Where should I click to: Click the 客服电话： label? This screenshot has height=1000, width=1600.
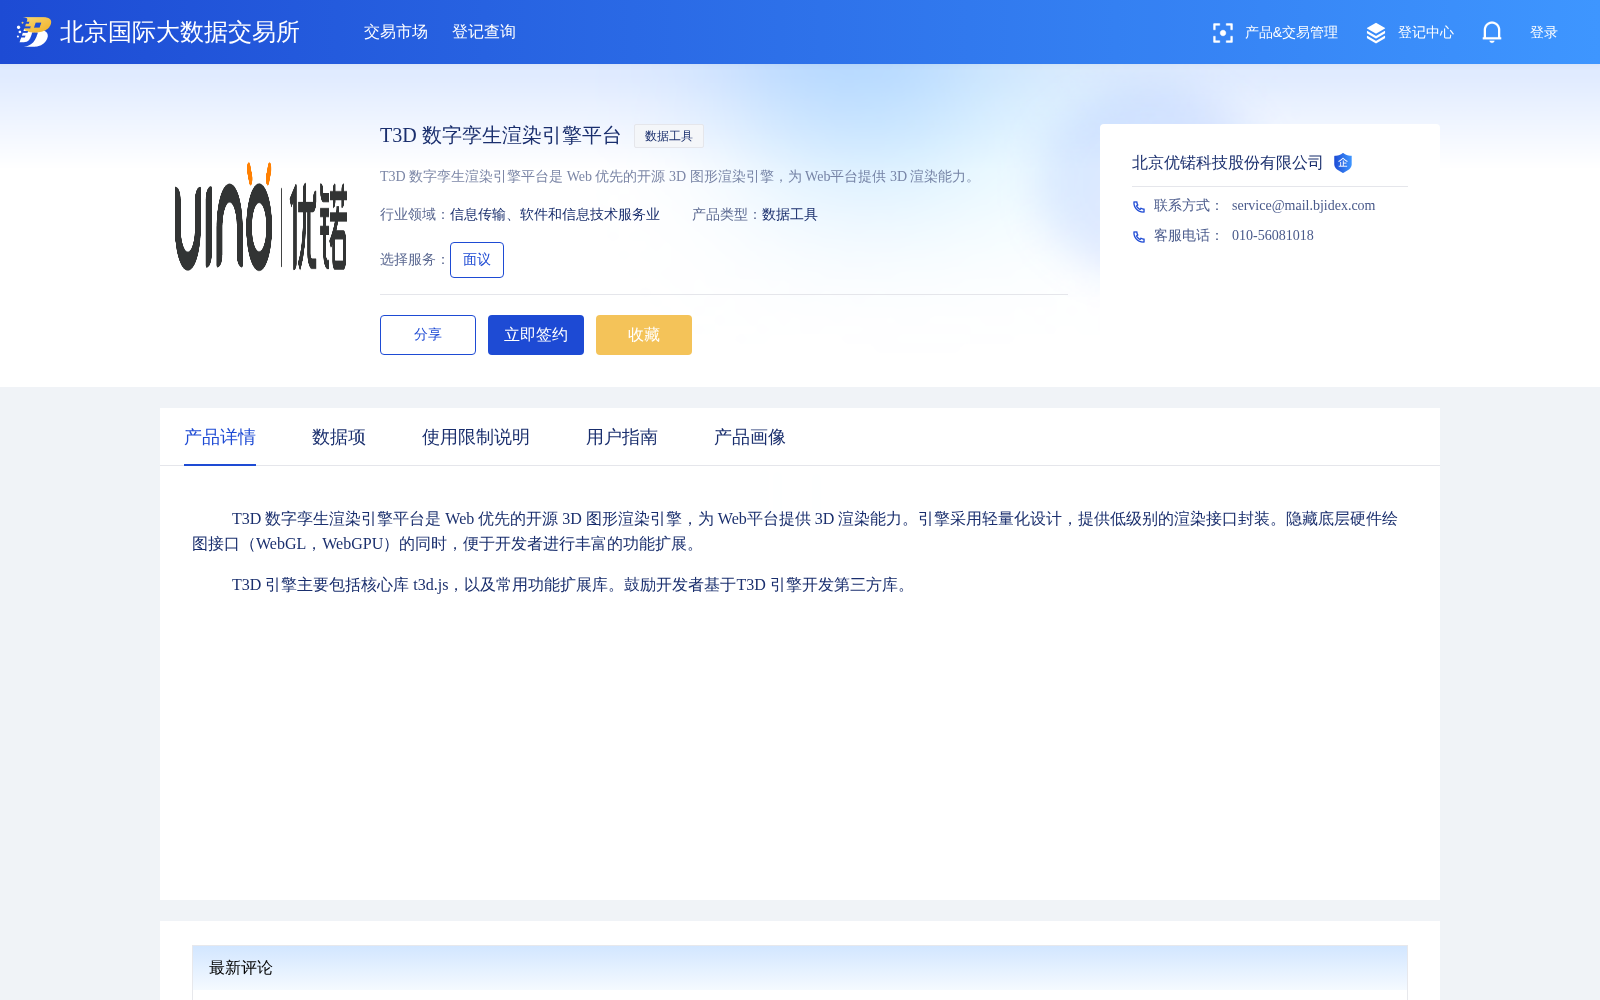1188,235
